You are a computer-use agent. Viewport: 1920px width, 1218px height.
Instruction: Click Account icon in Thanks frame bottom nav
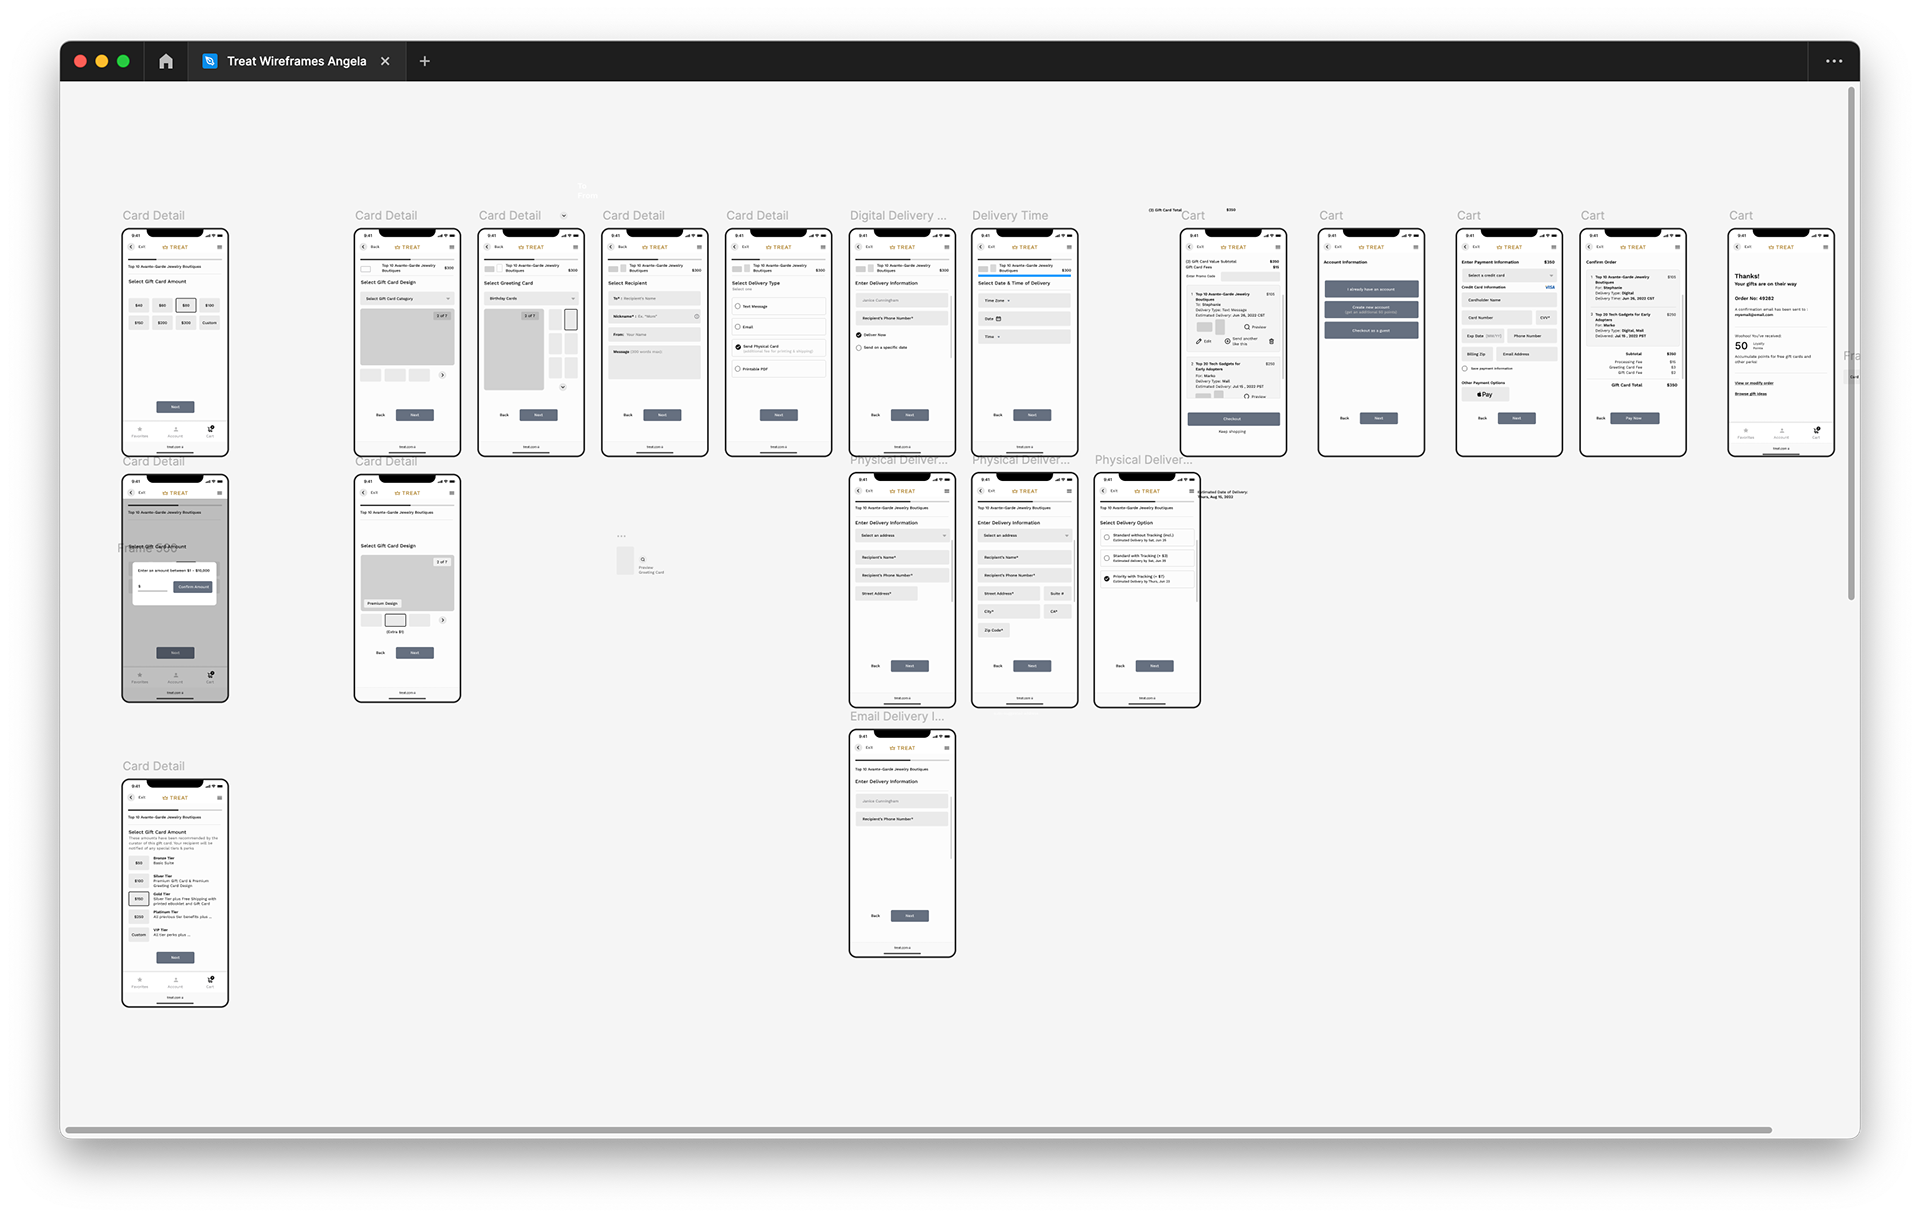click(1781, 430)
